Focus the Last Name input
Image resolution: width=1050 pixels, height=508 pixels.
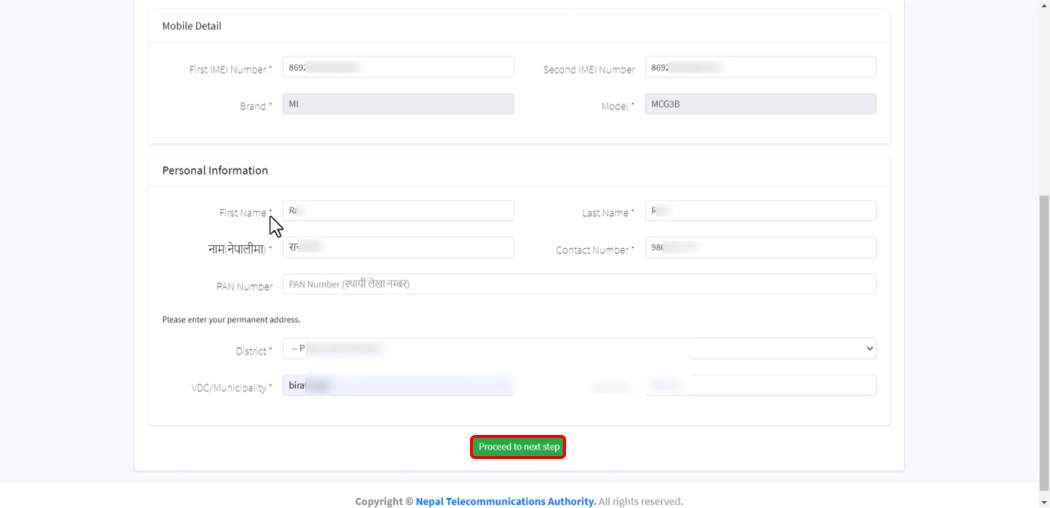click(761, 210)
